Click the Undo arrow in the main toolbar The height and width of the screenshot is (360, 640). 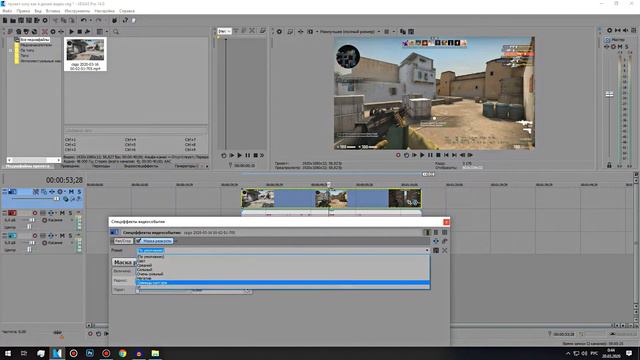coord(84,20)
